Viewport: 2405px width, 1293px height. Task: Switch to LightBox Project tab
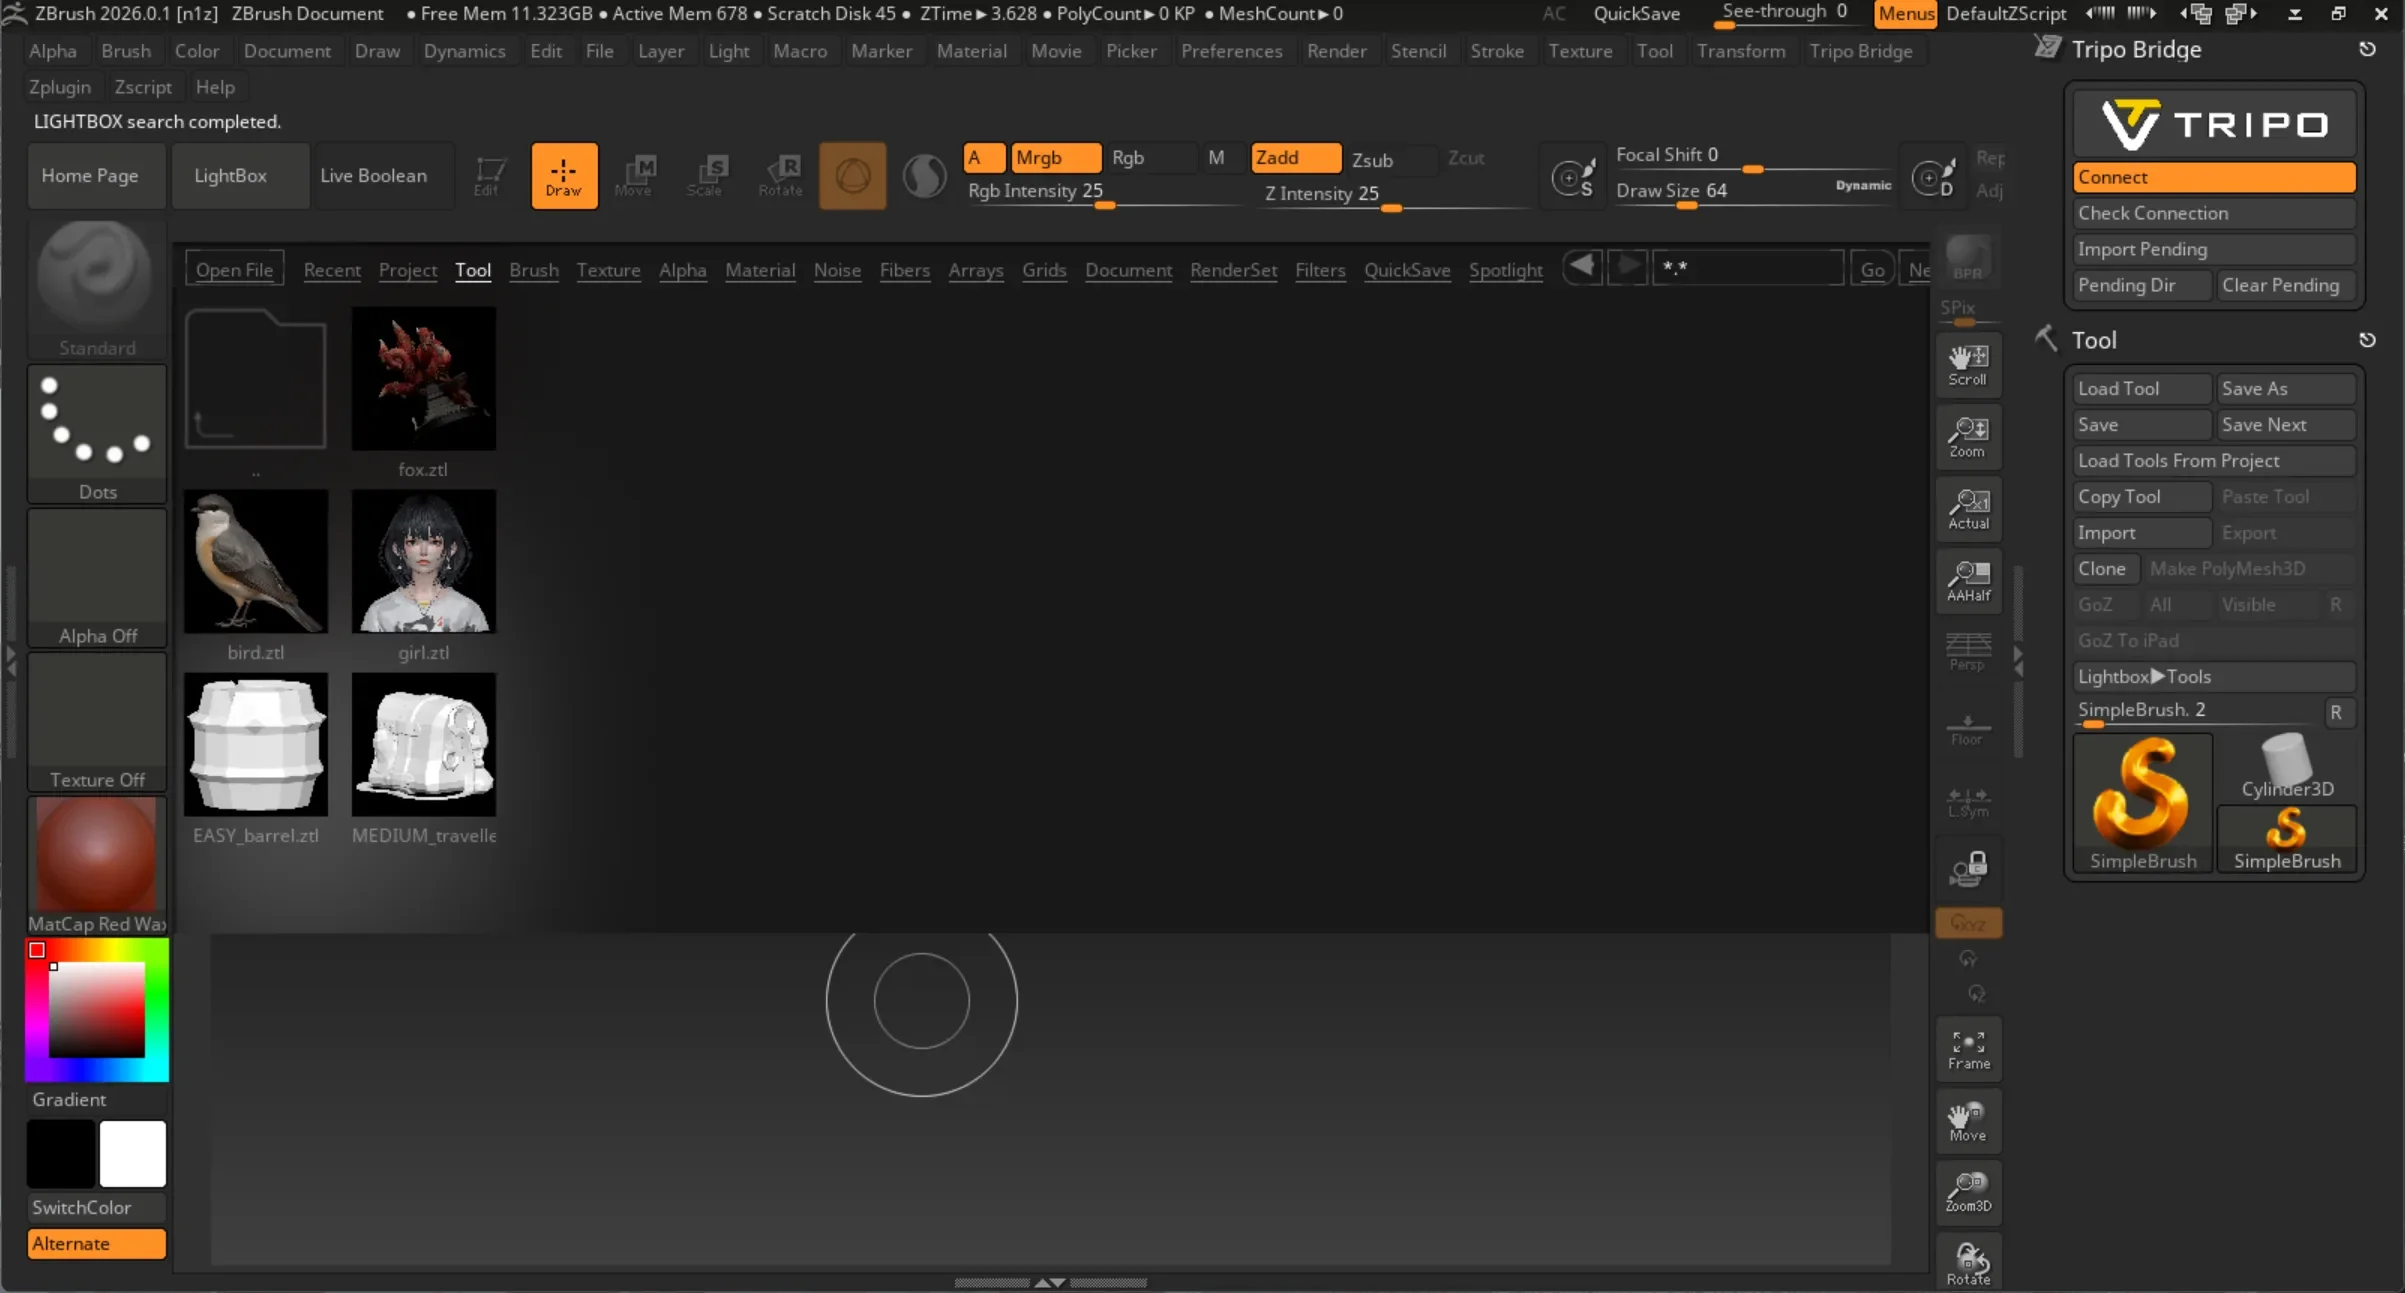pyautogui.click(x=408, y=270)
